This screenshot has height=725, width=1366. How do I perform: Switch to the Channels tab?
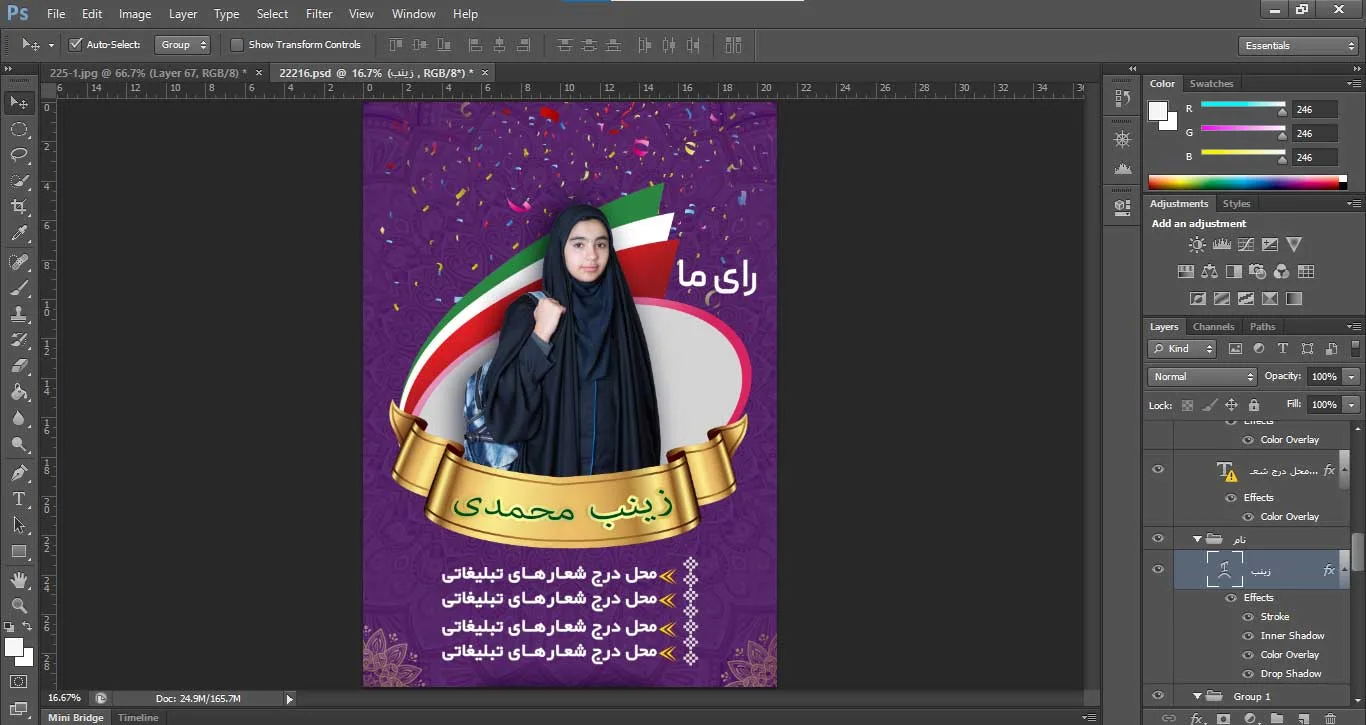[x=1213, y=327]
